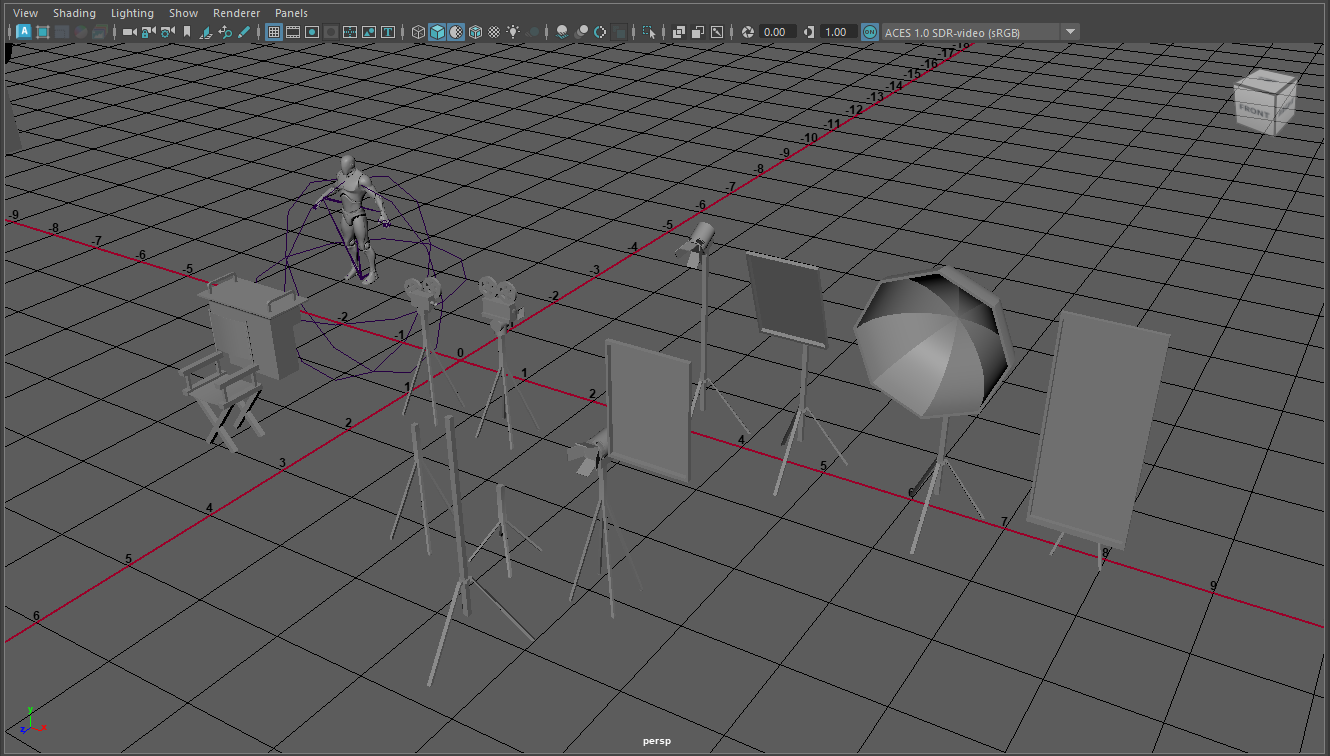Image resolution: width=1330 pixels, height=756 pixels.
Task: Open the Lighting menu
Action: click(x=132, y=13)
